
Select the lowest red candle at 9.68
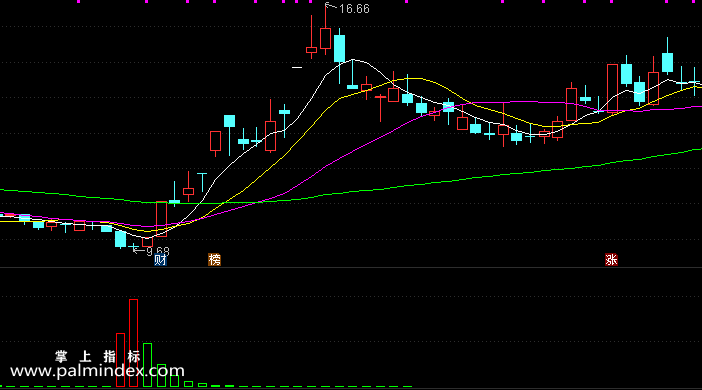click(x=147, y=242)
